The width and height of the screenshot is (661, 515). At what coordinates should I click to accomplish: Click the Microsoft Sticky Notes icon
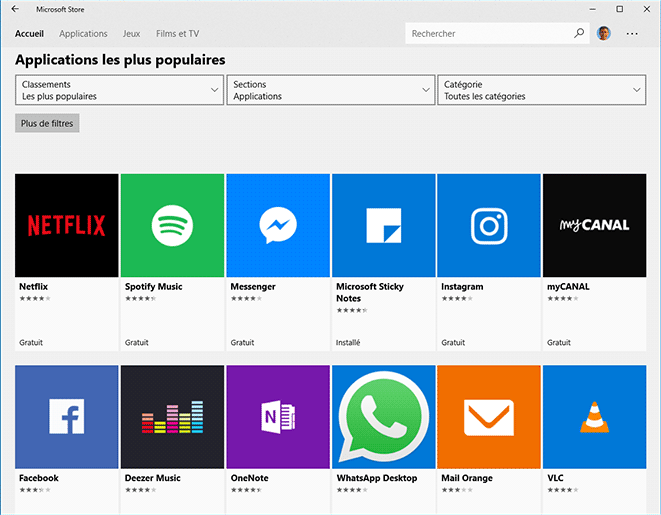click(383, 225)
